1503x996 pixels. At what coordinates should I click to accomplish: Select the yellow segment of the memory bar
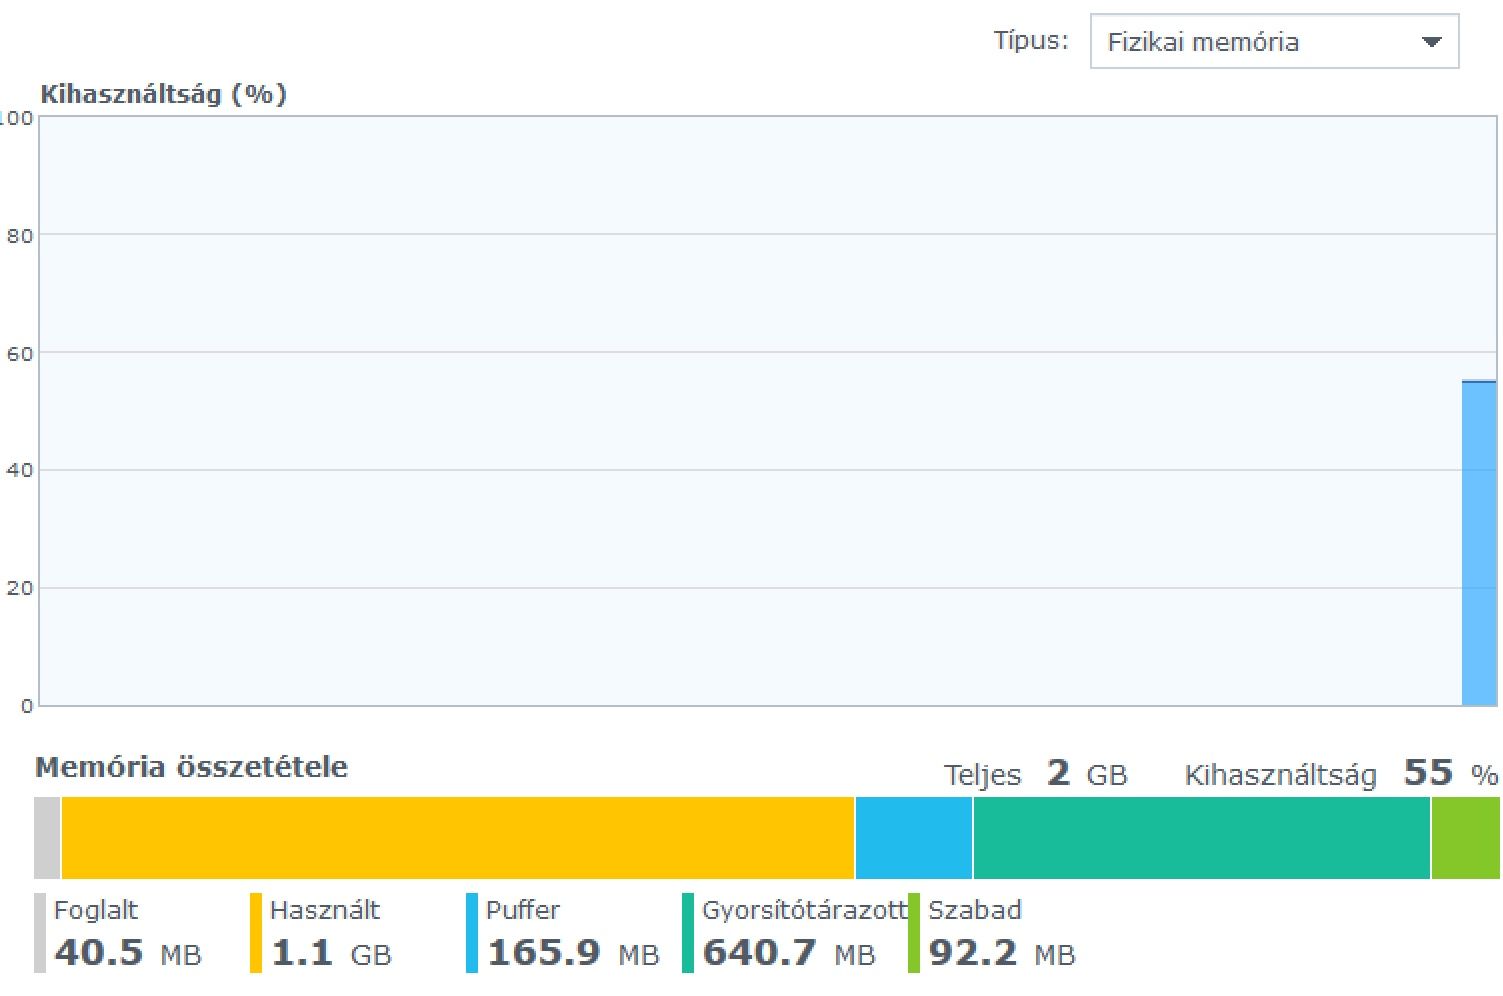click(x=457, y=838)
